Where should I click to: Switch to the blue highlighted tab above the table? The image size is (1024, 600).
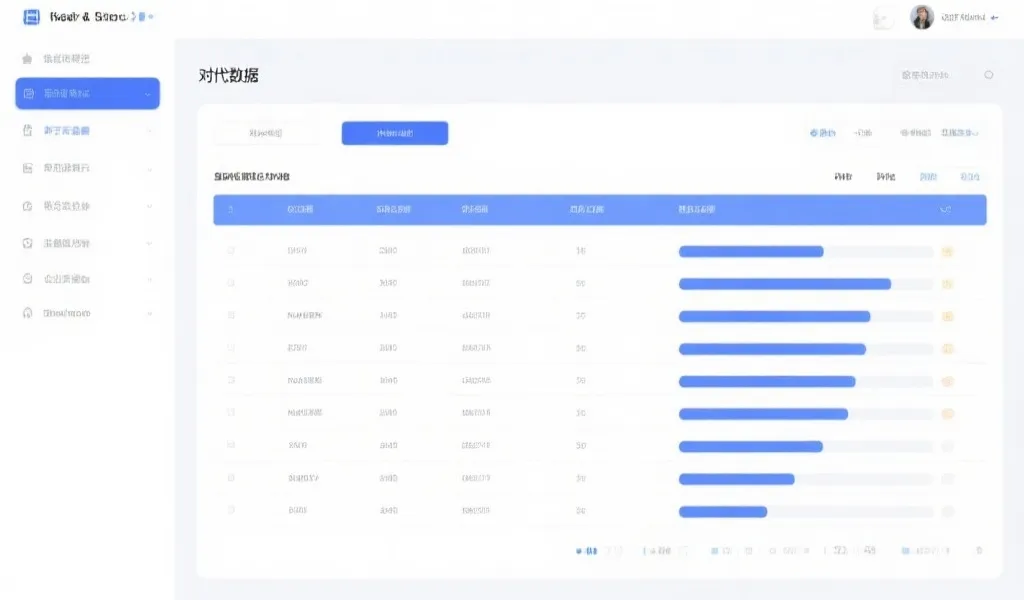394,132
